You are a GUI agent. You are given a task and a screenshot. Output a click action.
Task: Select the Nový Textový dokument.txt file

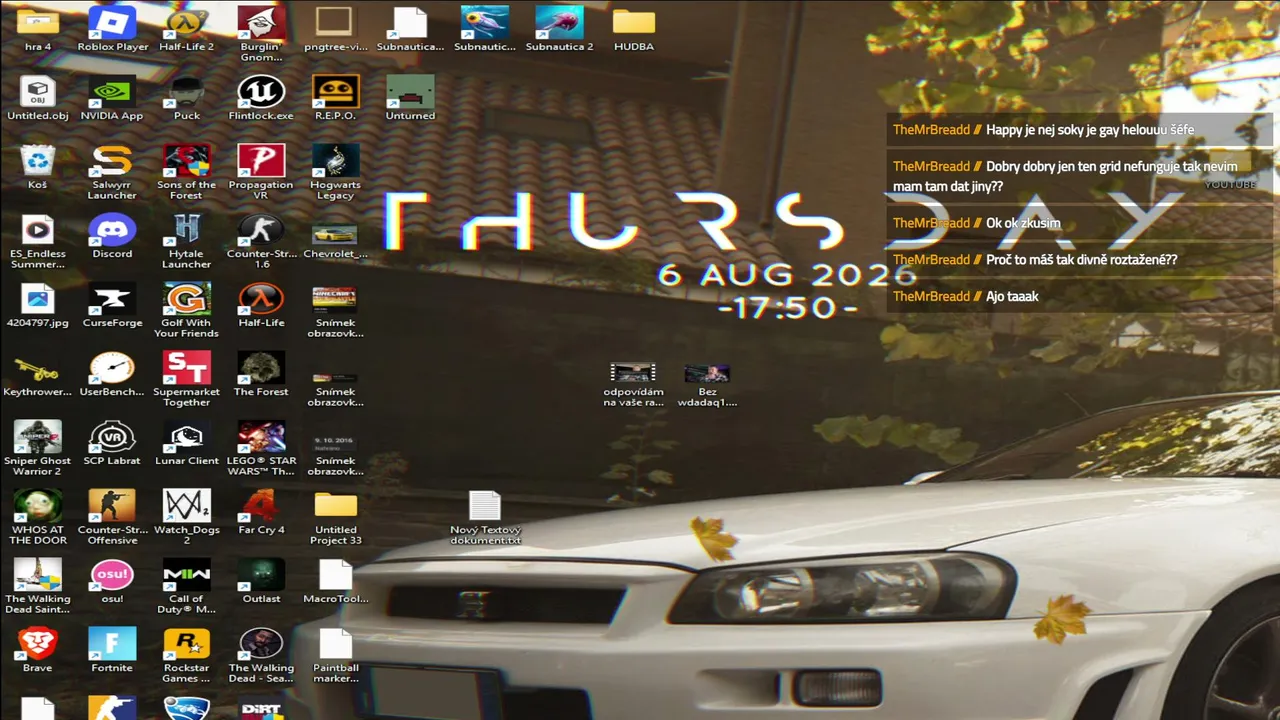(x=485, y=518)
